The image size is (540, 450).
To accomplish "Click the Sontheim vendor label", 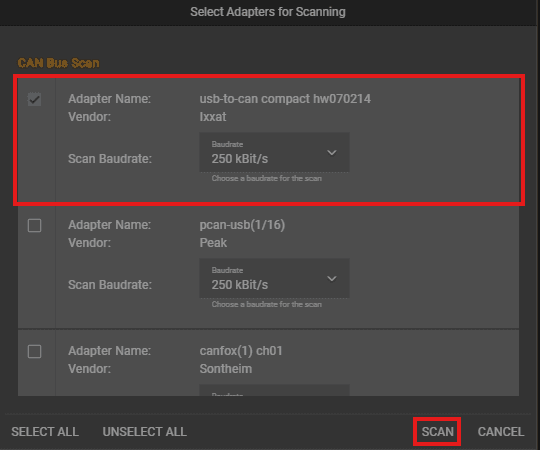I will (226, 369).
